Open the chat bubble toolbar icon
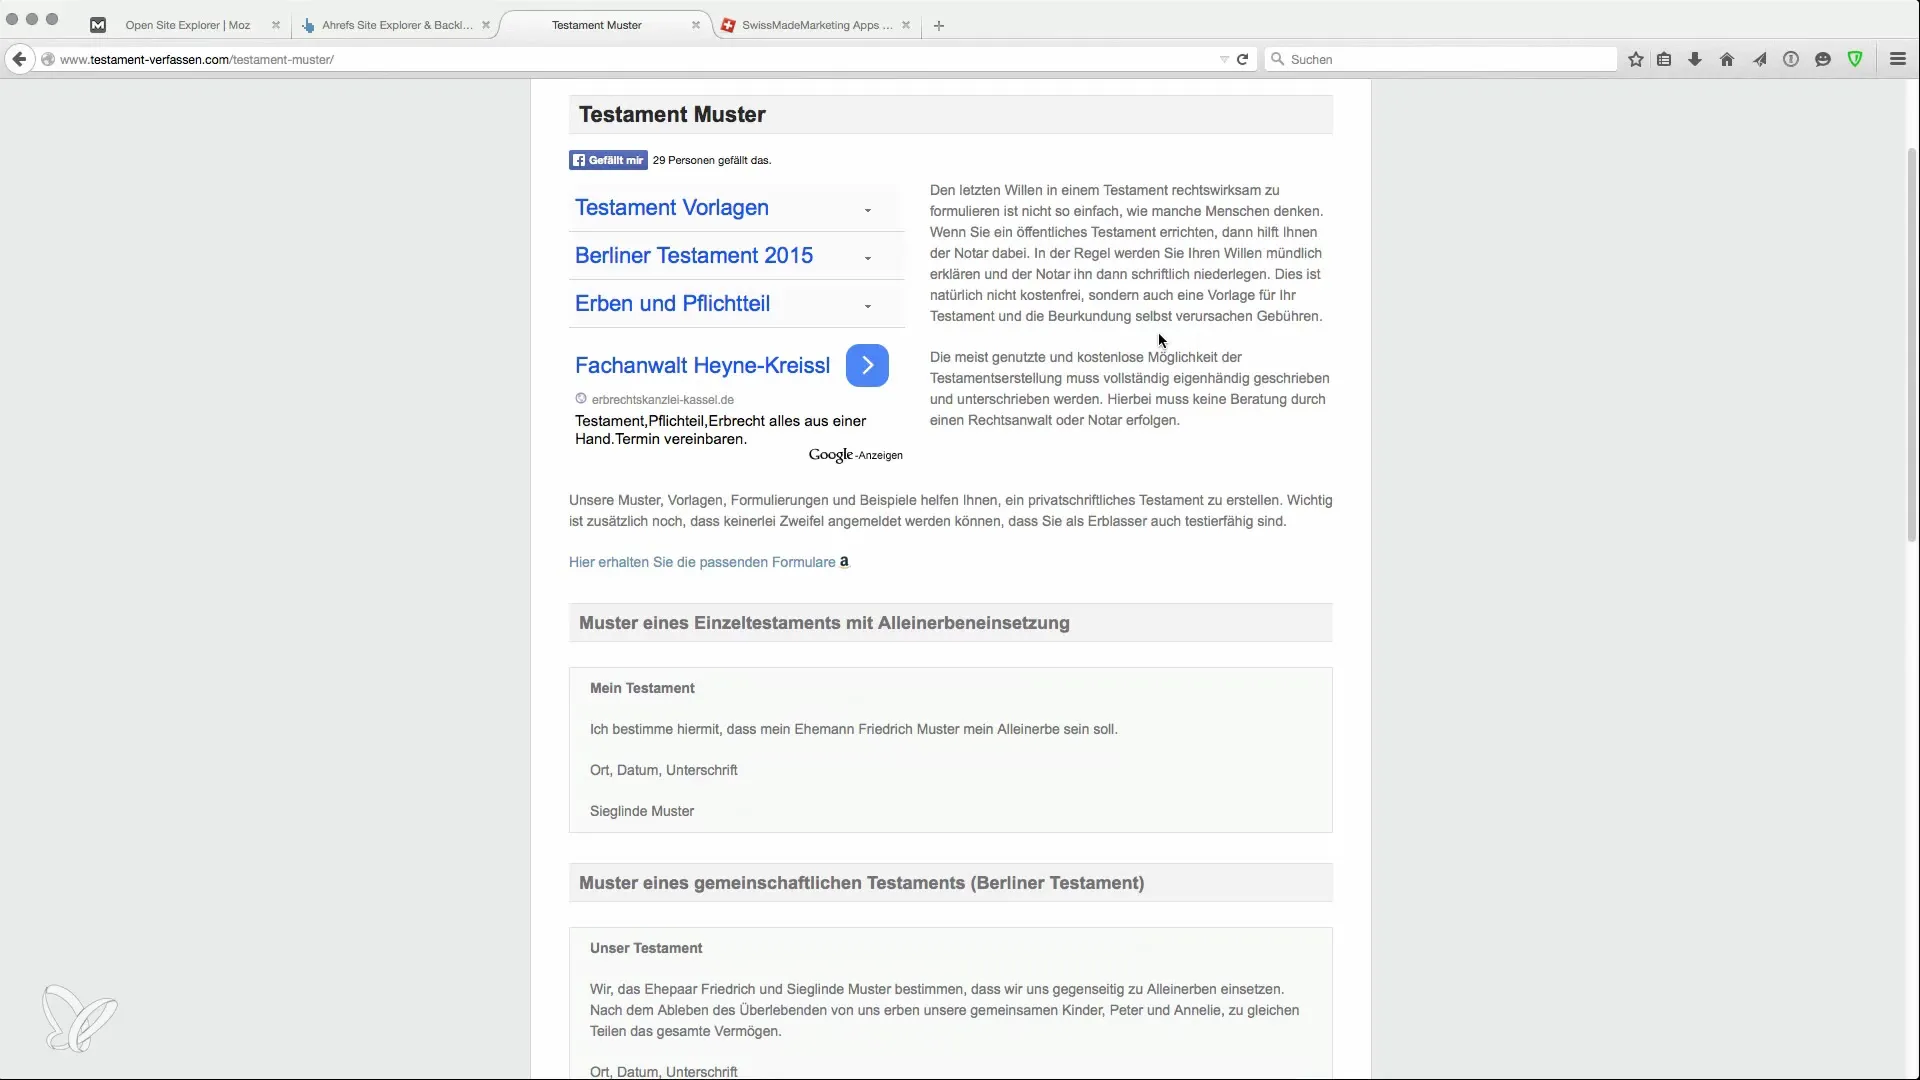 (x=1823, y=59)
